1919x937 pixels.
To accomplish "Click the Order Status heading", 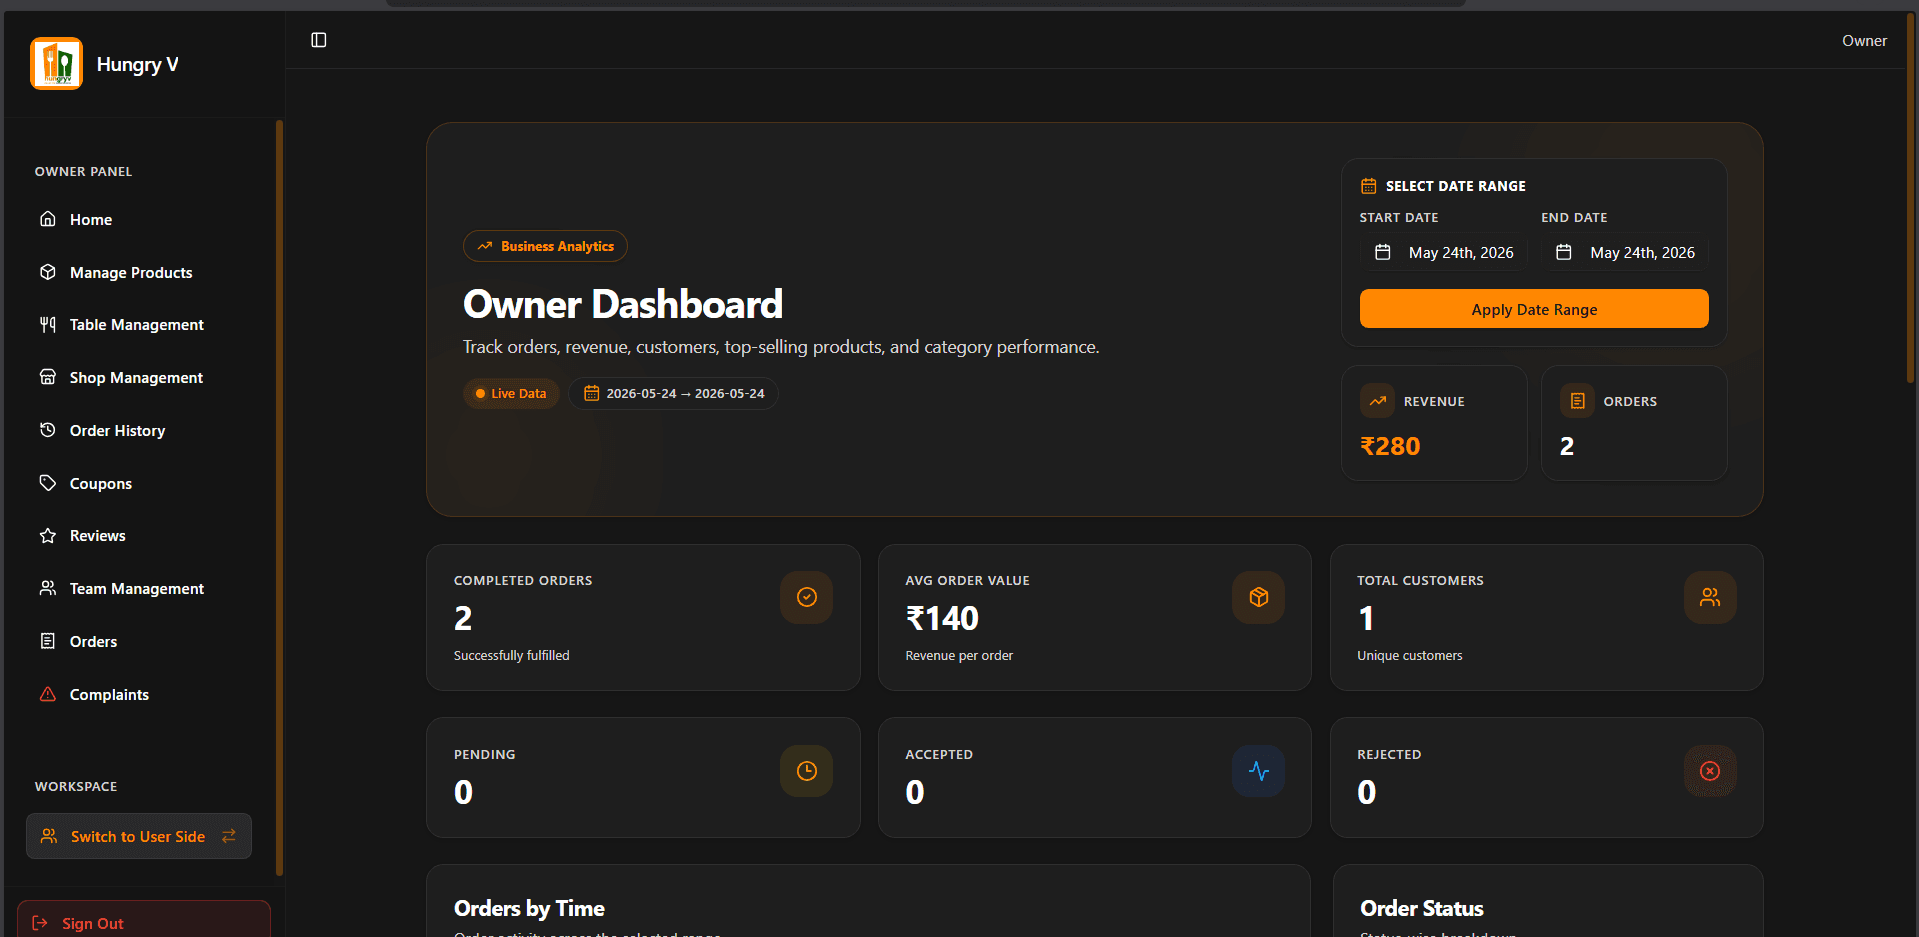I will click(1421, 908).
